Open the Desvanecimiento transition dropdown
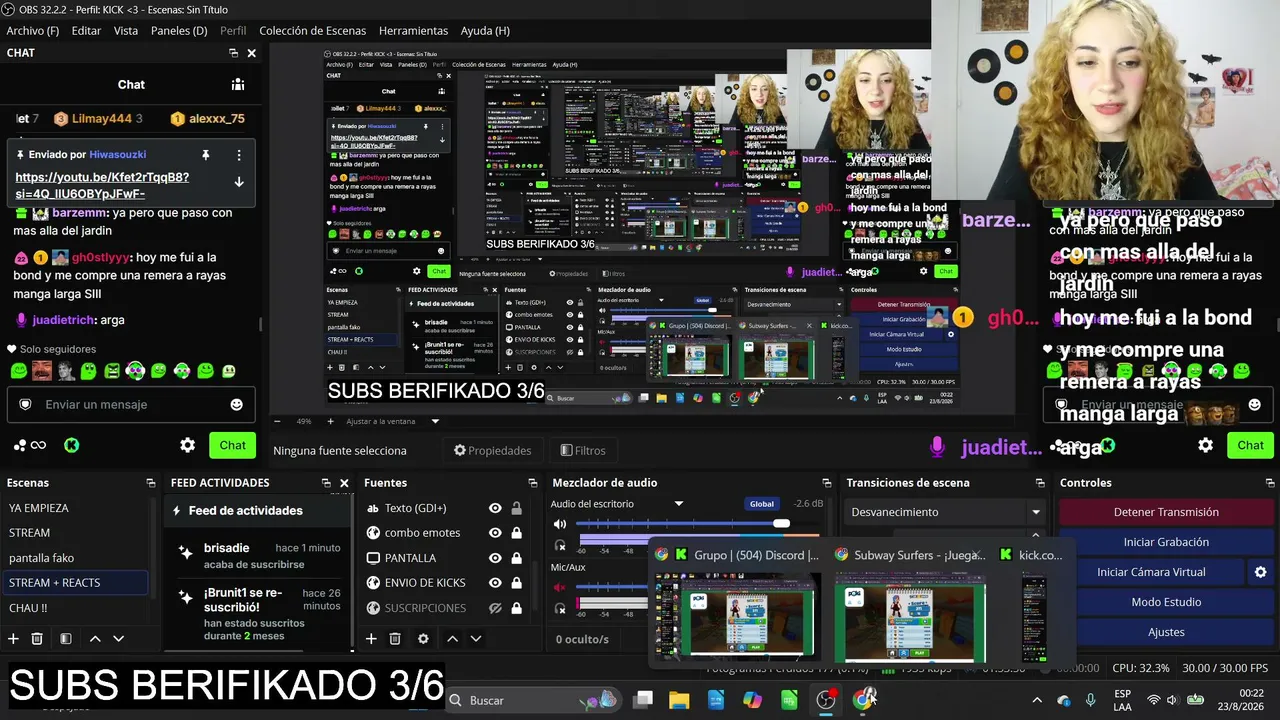The height and width of the screenshot is (720, 1280). coord(944,512)
